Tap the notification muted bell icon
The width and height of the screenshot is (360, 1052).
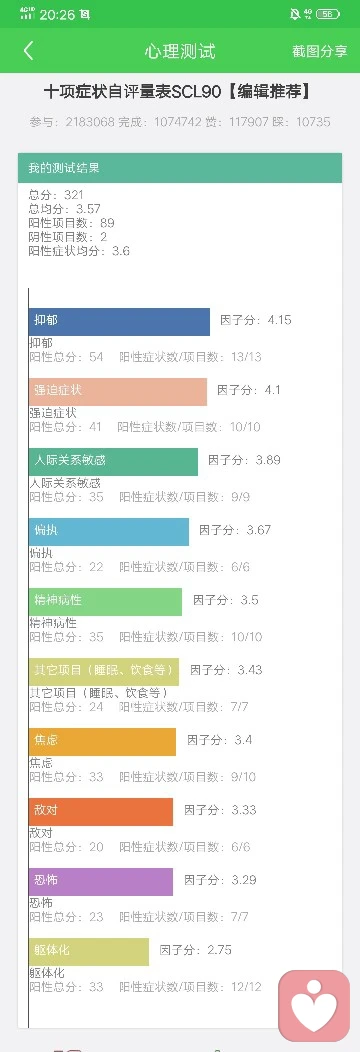[295, 14]
